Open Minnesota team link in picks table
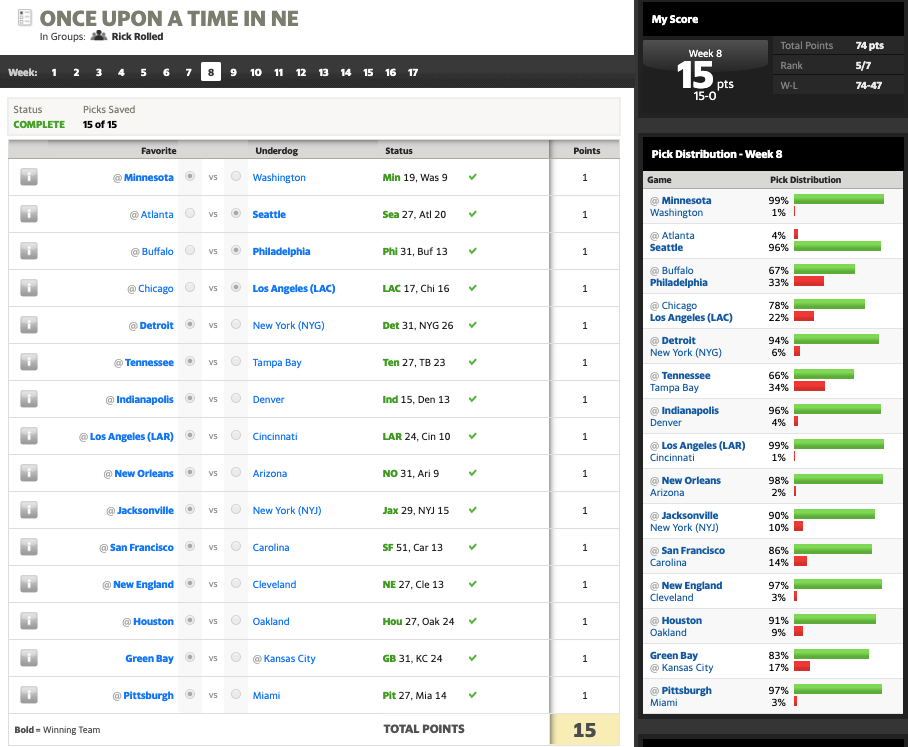 [149, 177]
